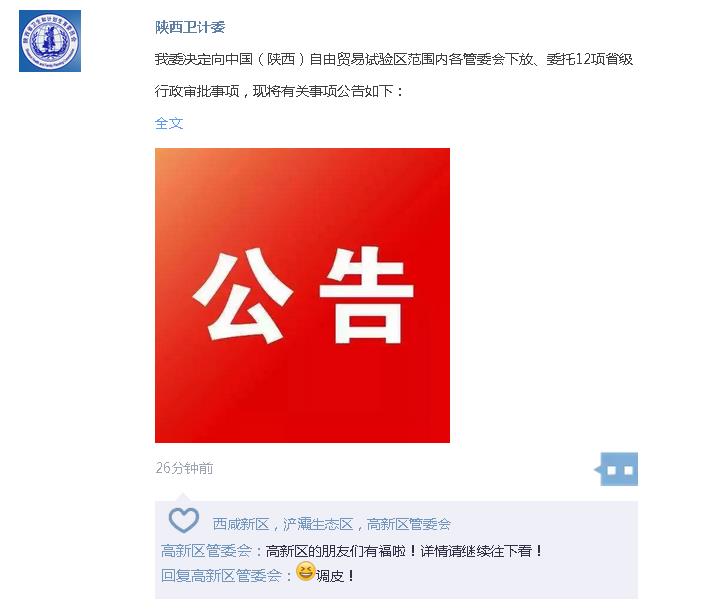
Task: Open the comment menu button with two dots
Action: (x=616, y=469)
